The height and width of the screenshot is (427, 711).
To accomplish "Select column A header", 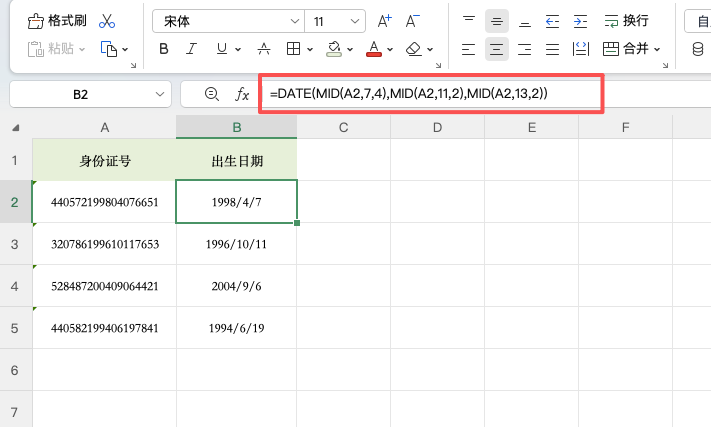I will [x=104, y=127].
